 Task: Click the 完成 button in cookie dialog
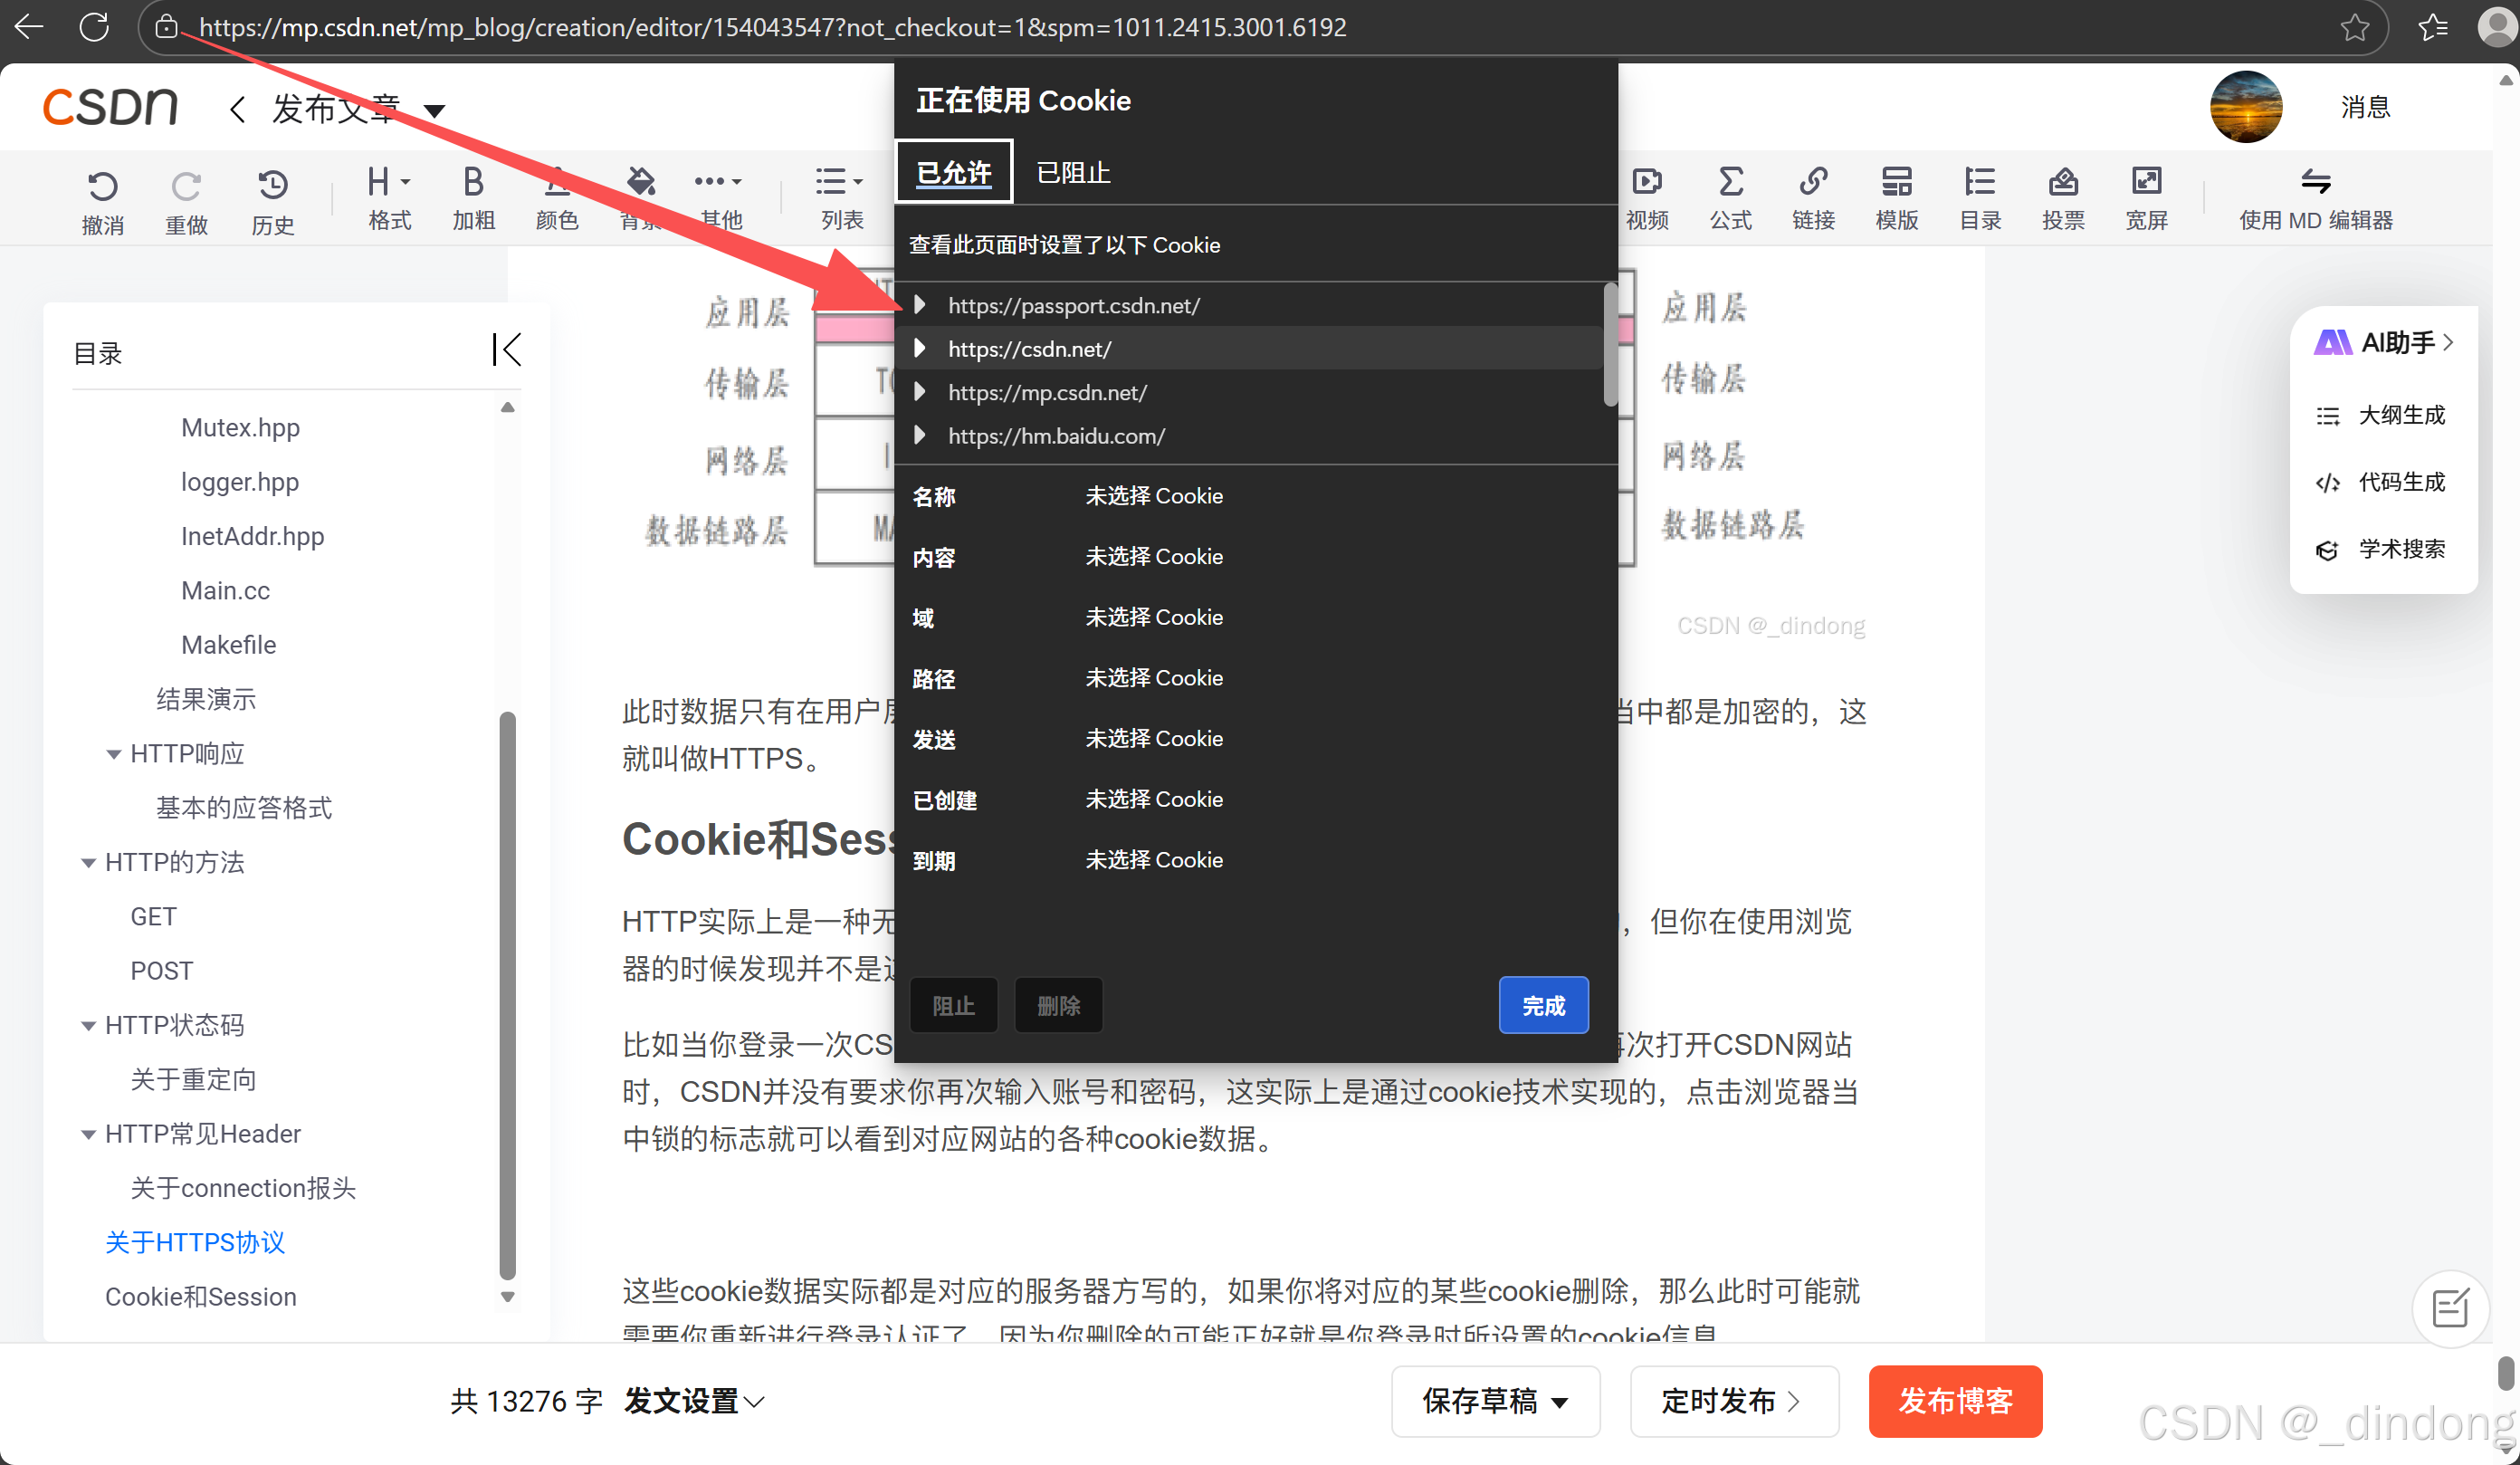1543,1005
